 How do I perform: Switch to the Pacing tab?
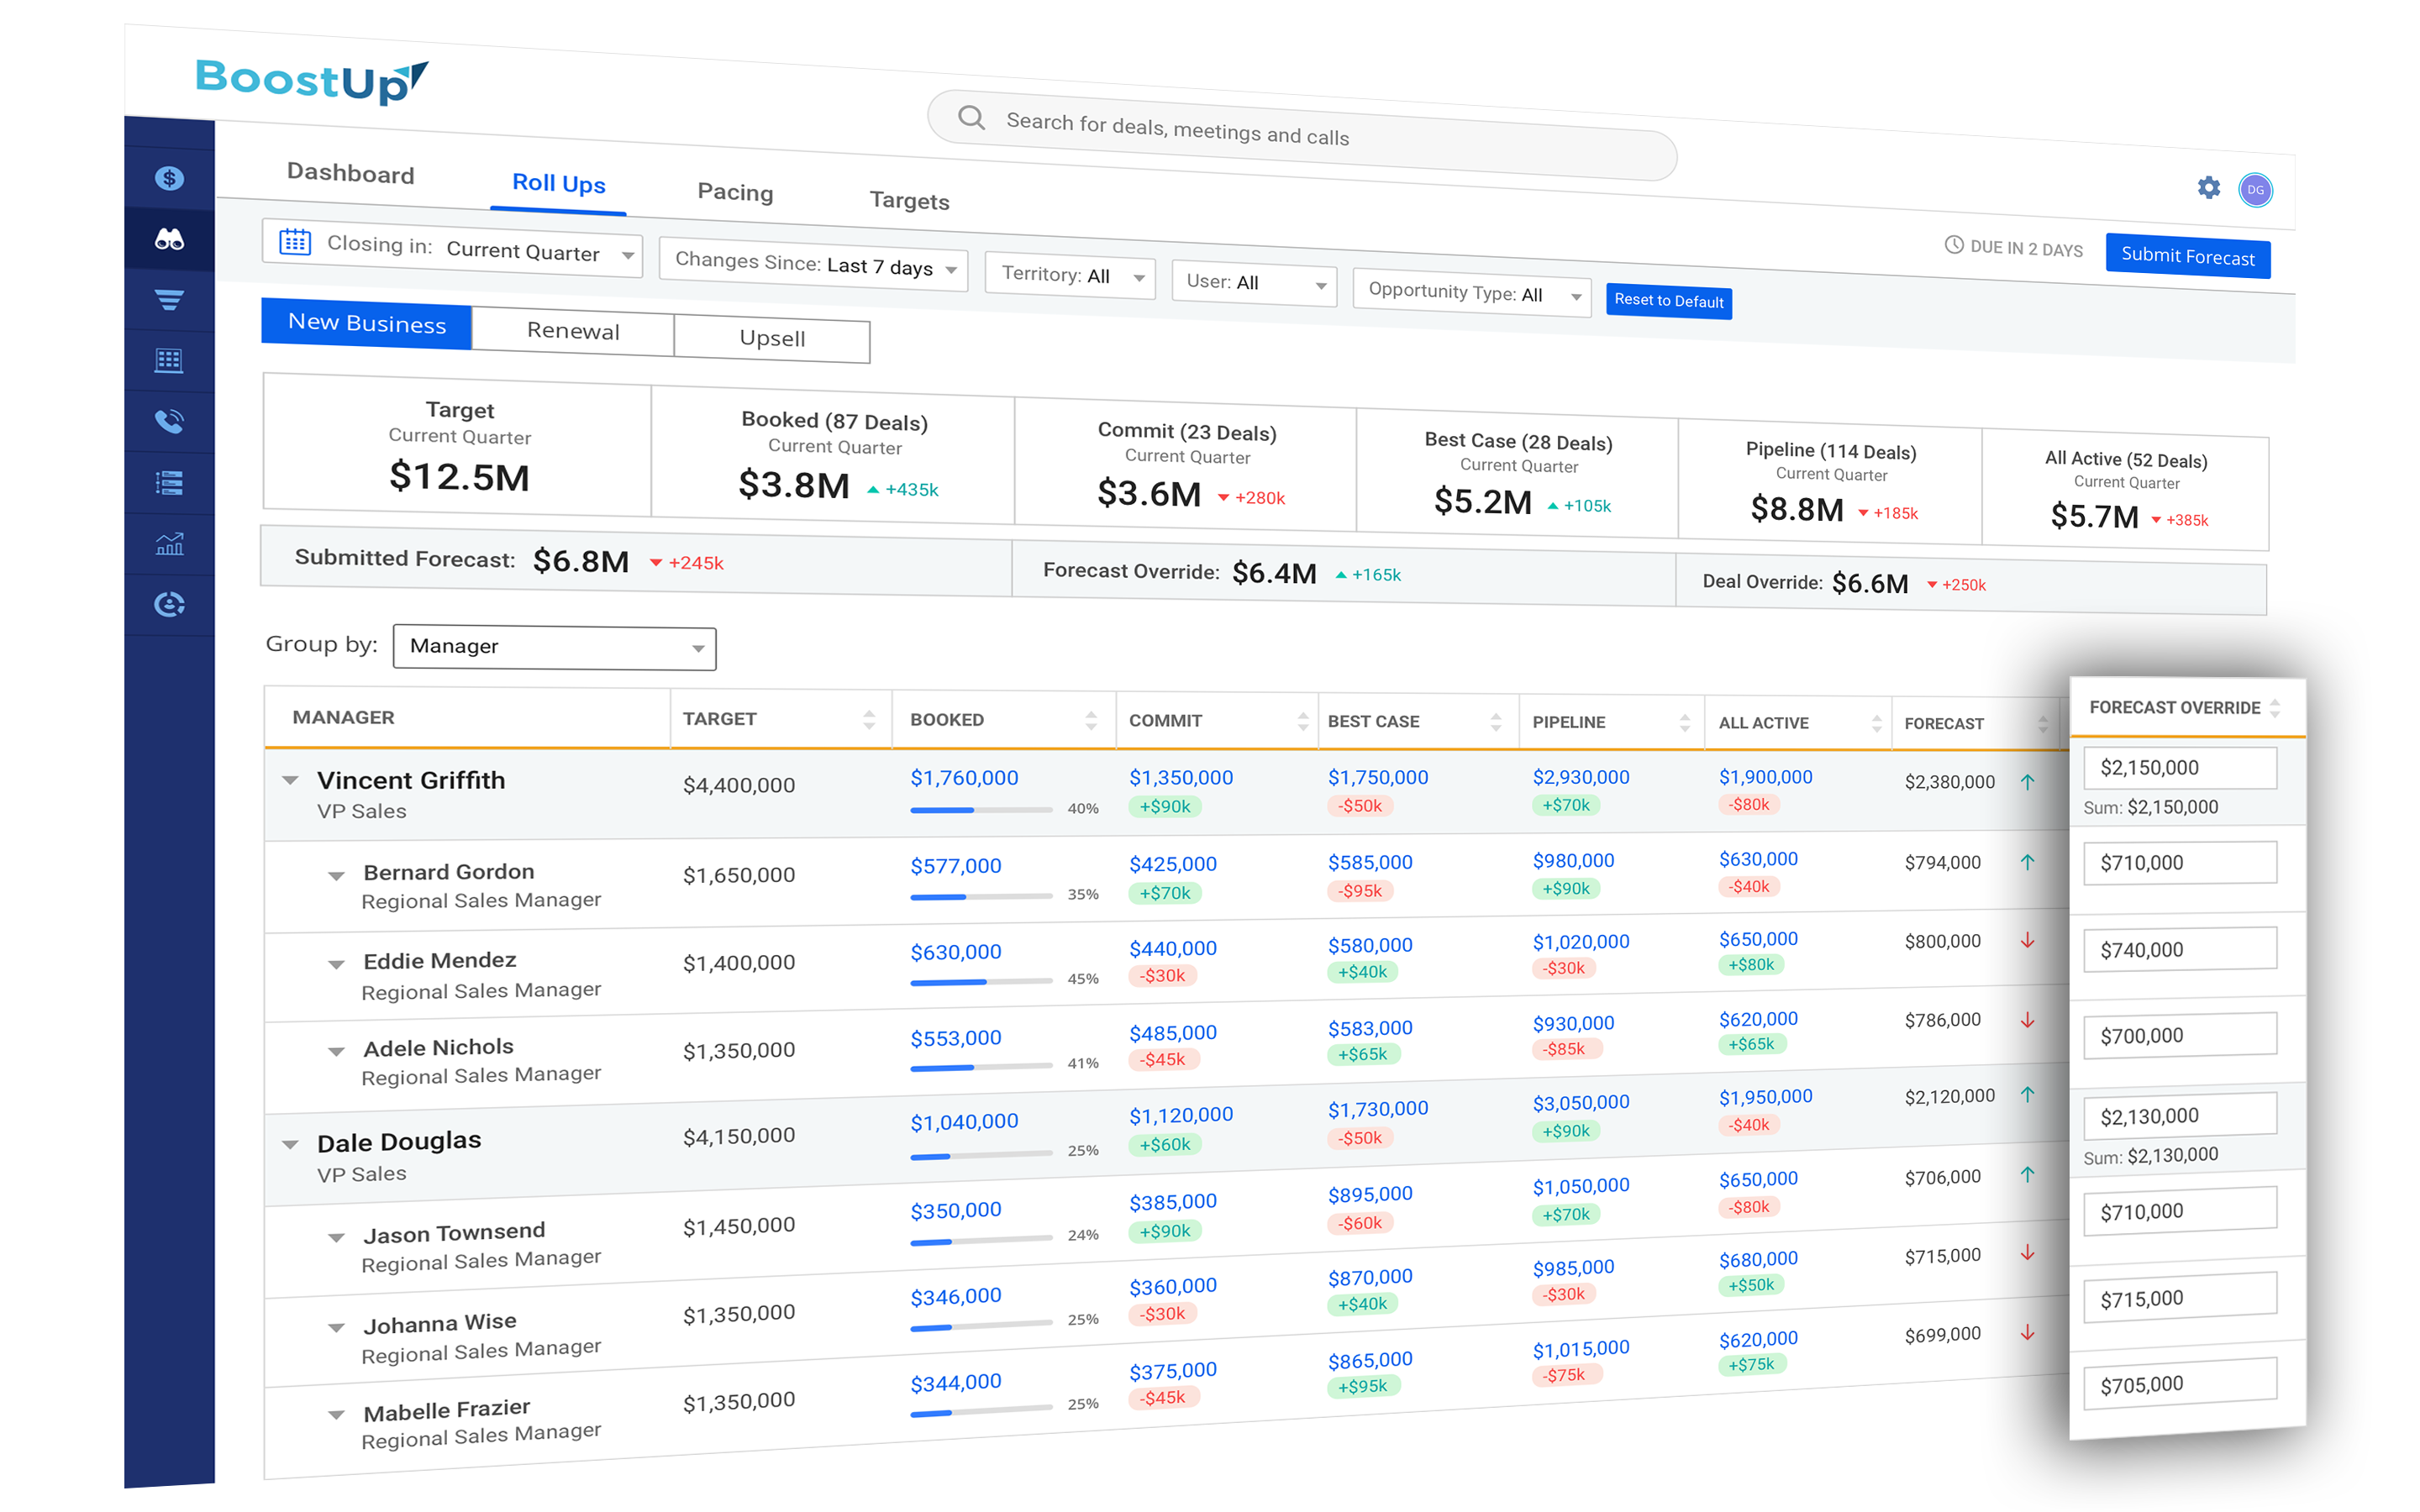[735, 192]
